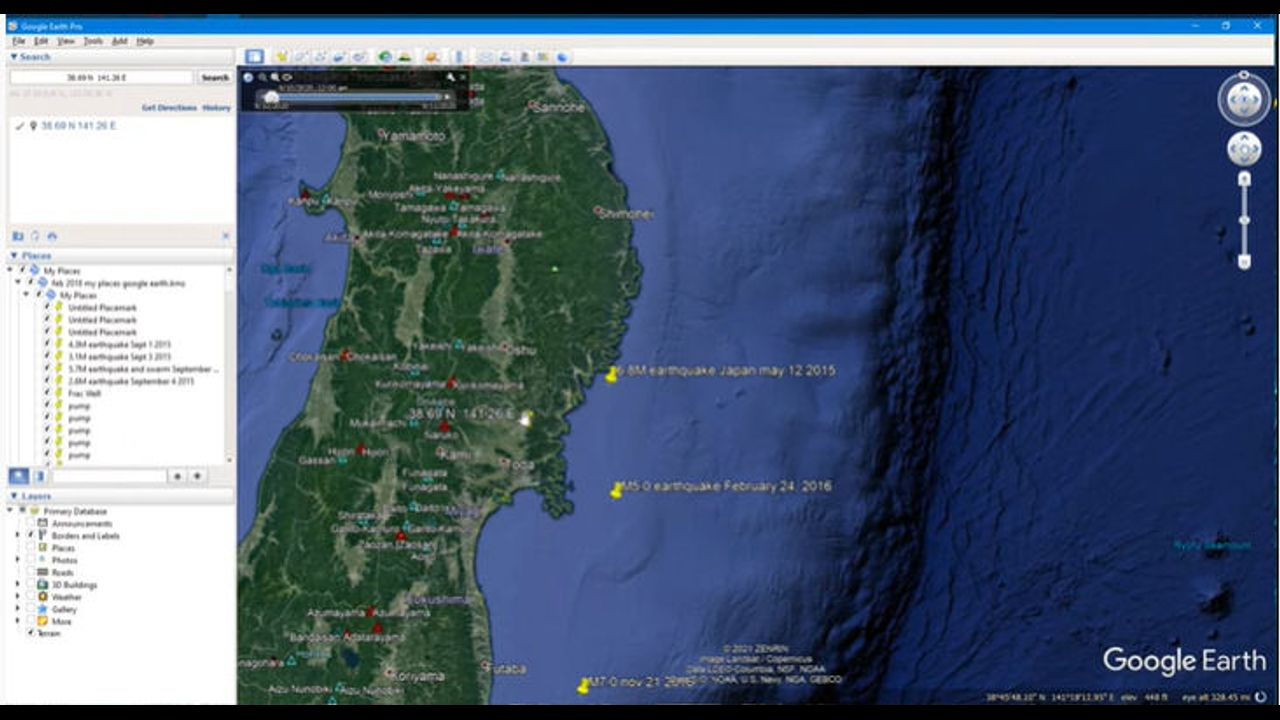Image resolution: width=1280 pixels, height=720 pixels.
Task: Expand the 3D Buildings layer node
Action: pos(17,585)
